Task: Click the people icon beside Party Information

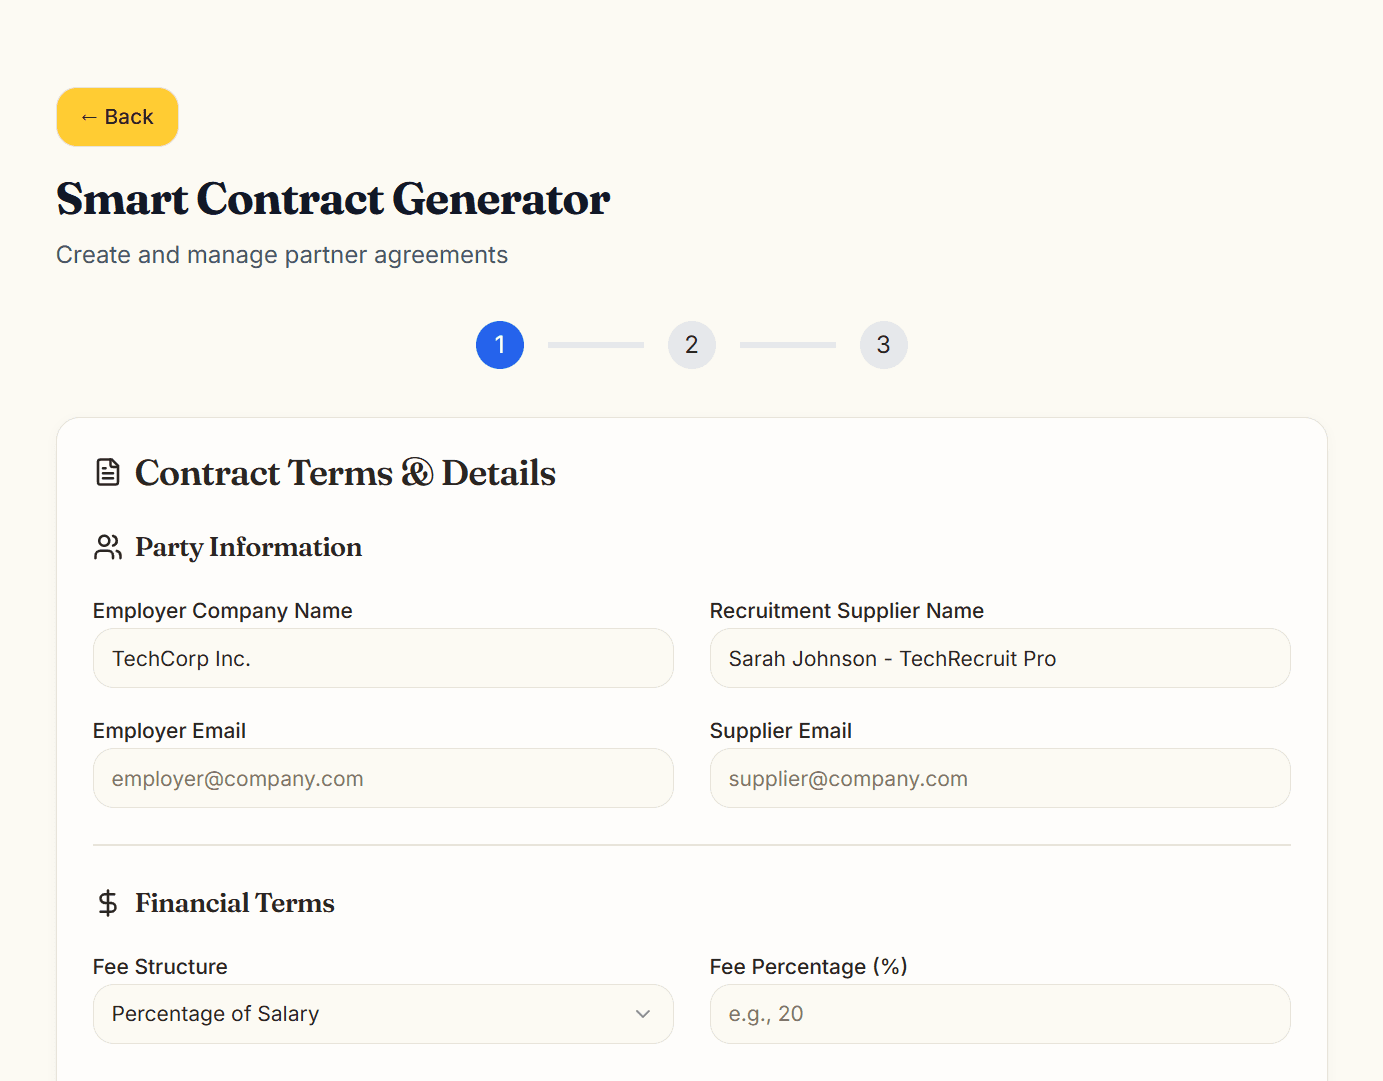Action: pyautogui.click(x=108, y=547)
